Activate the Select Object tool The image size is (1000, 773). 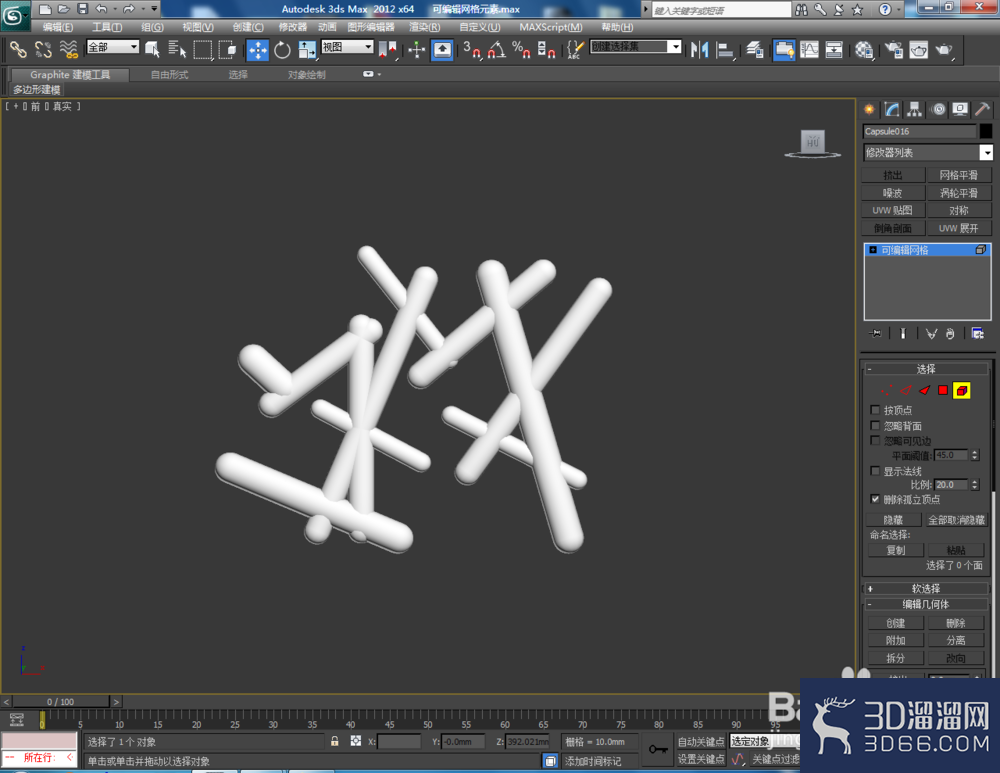click(x=152, y=49)
